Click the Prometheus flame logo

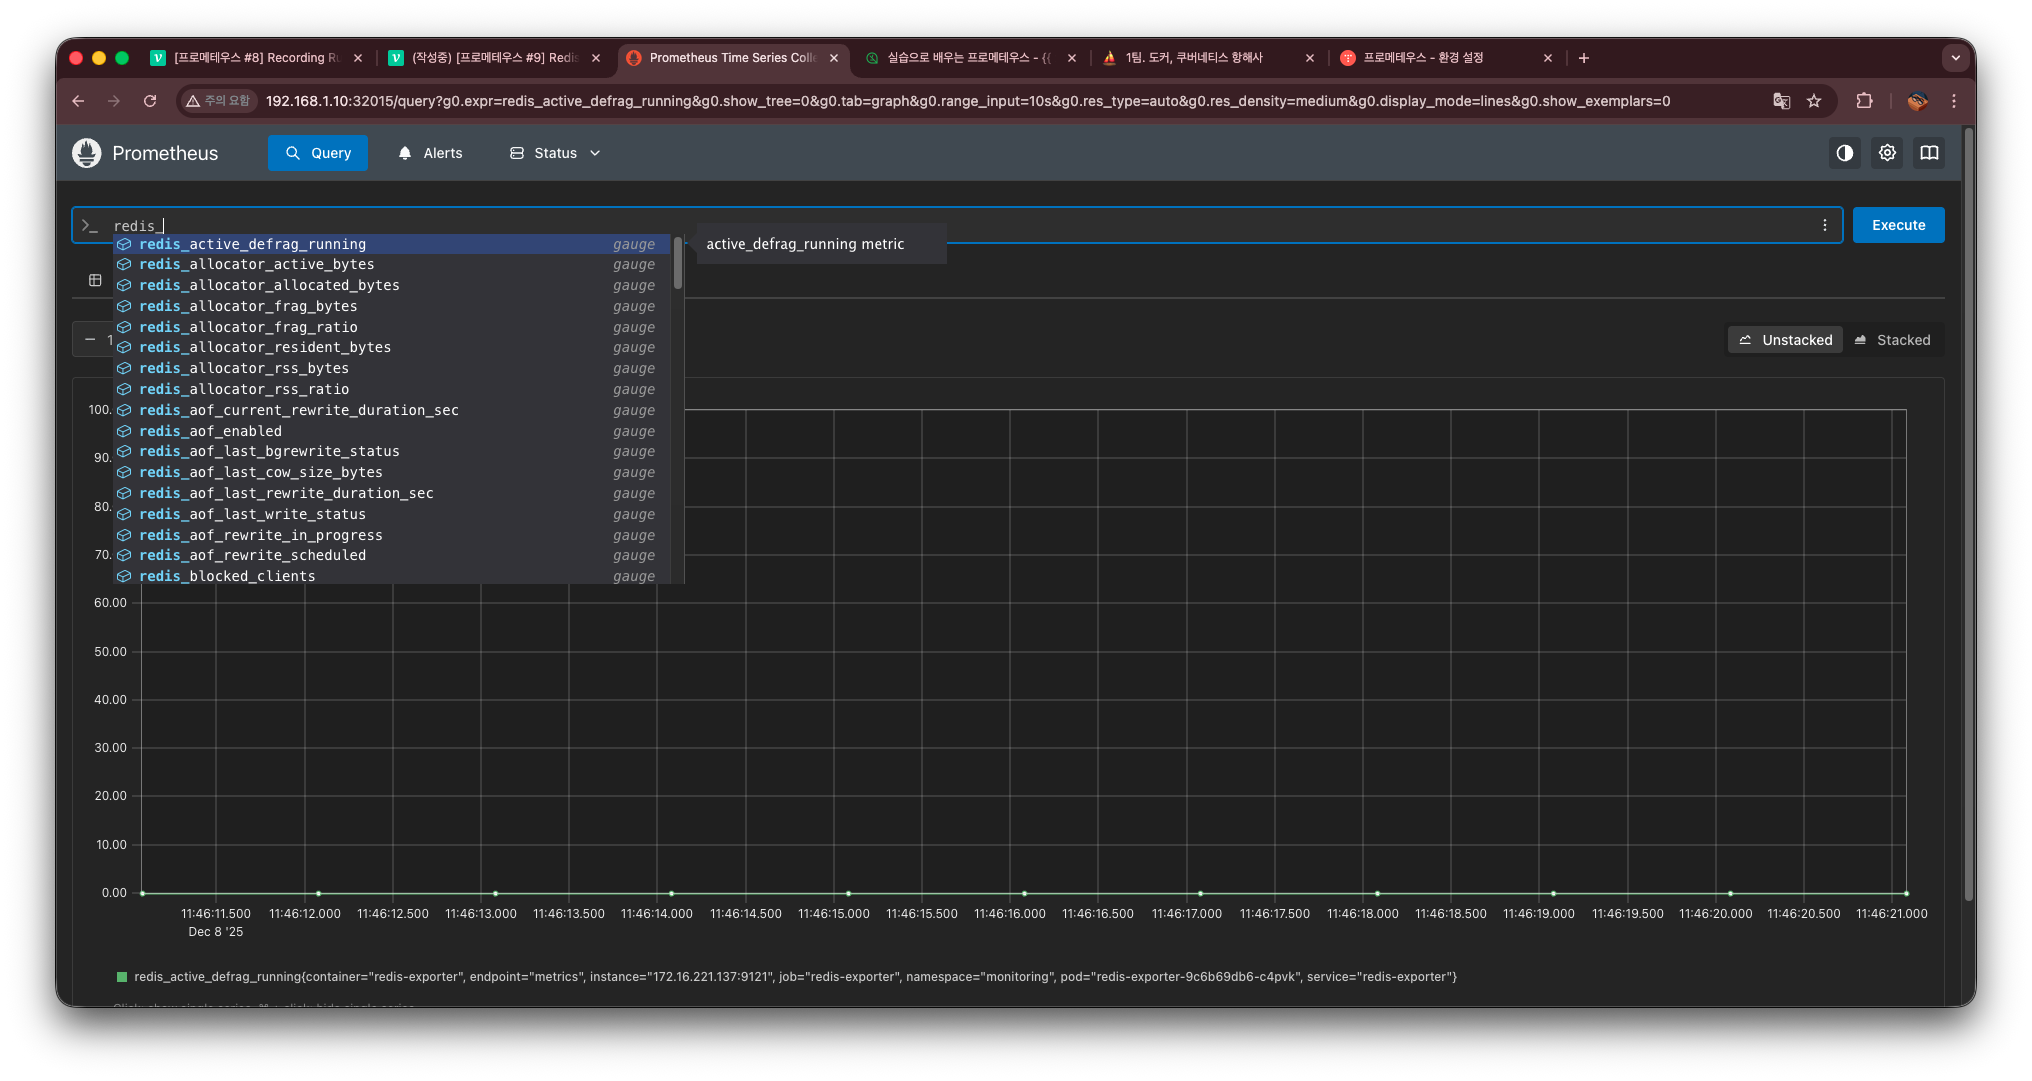(87, 153)
